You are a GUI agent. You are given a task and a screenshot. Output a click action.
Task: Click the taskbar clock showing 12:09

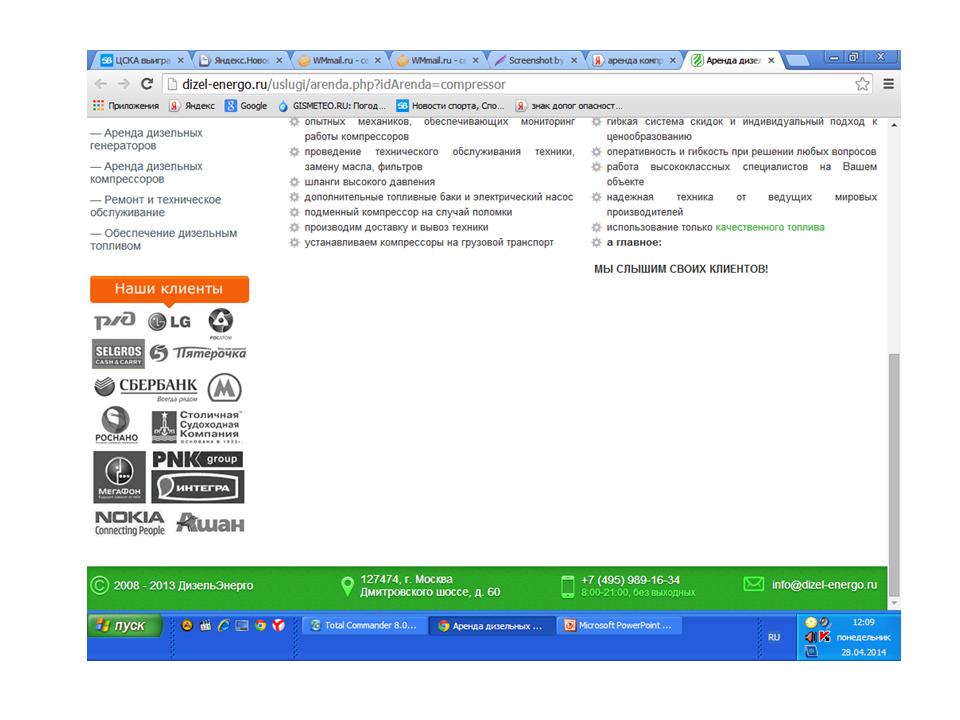(863, 622)
